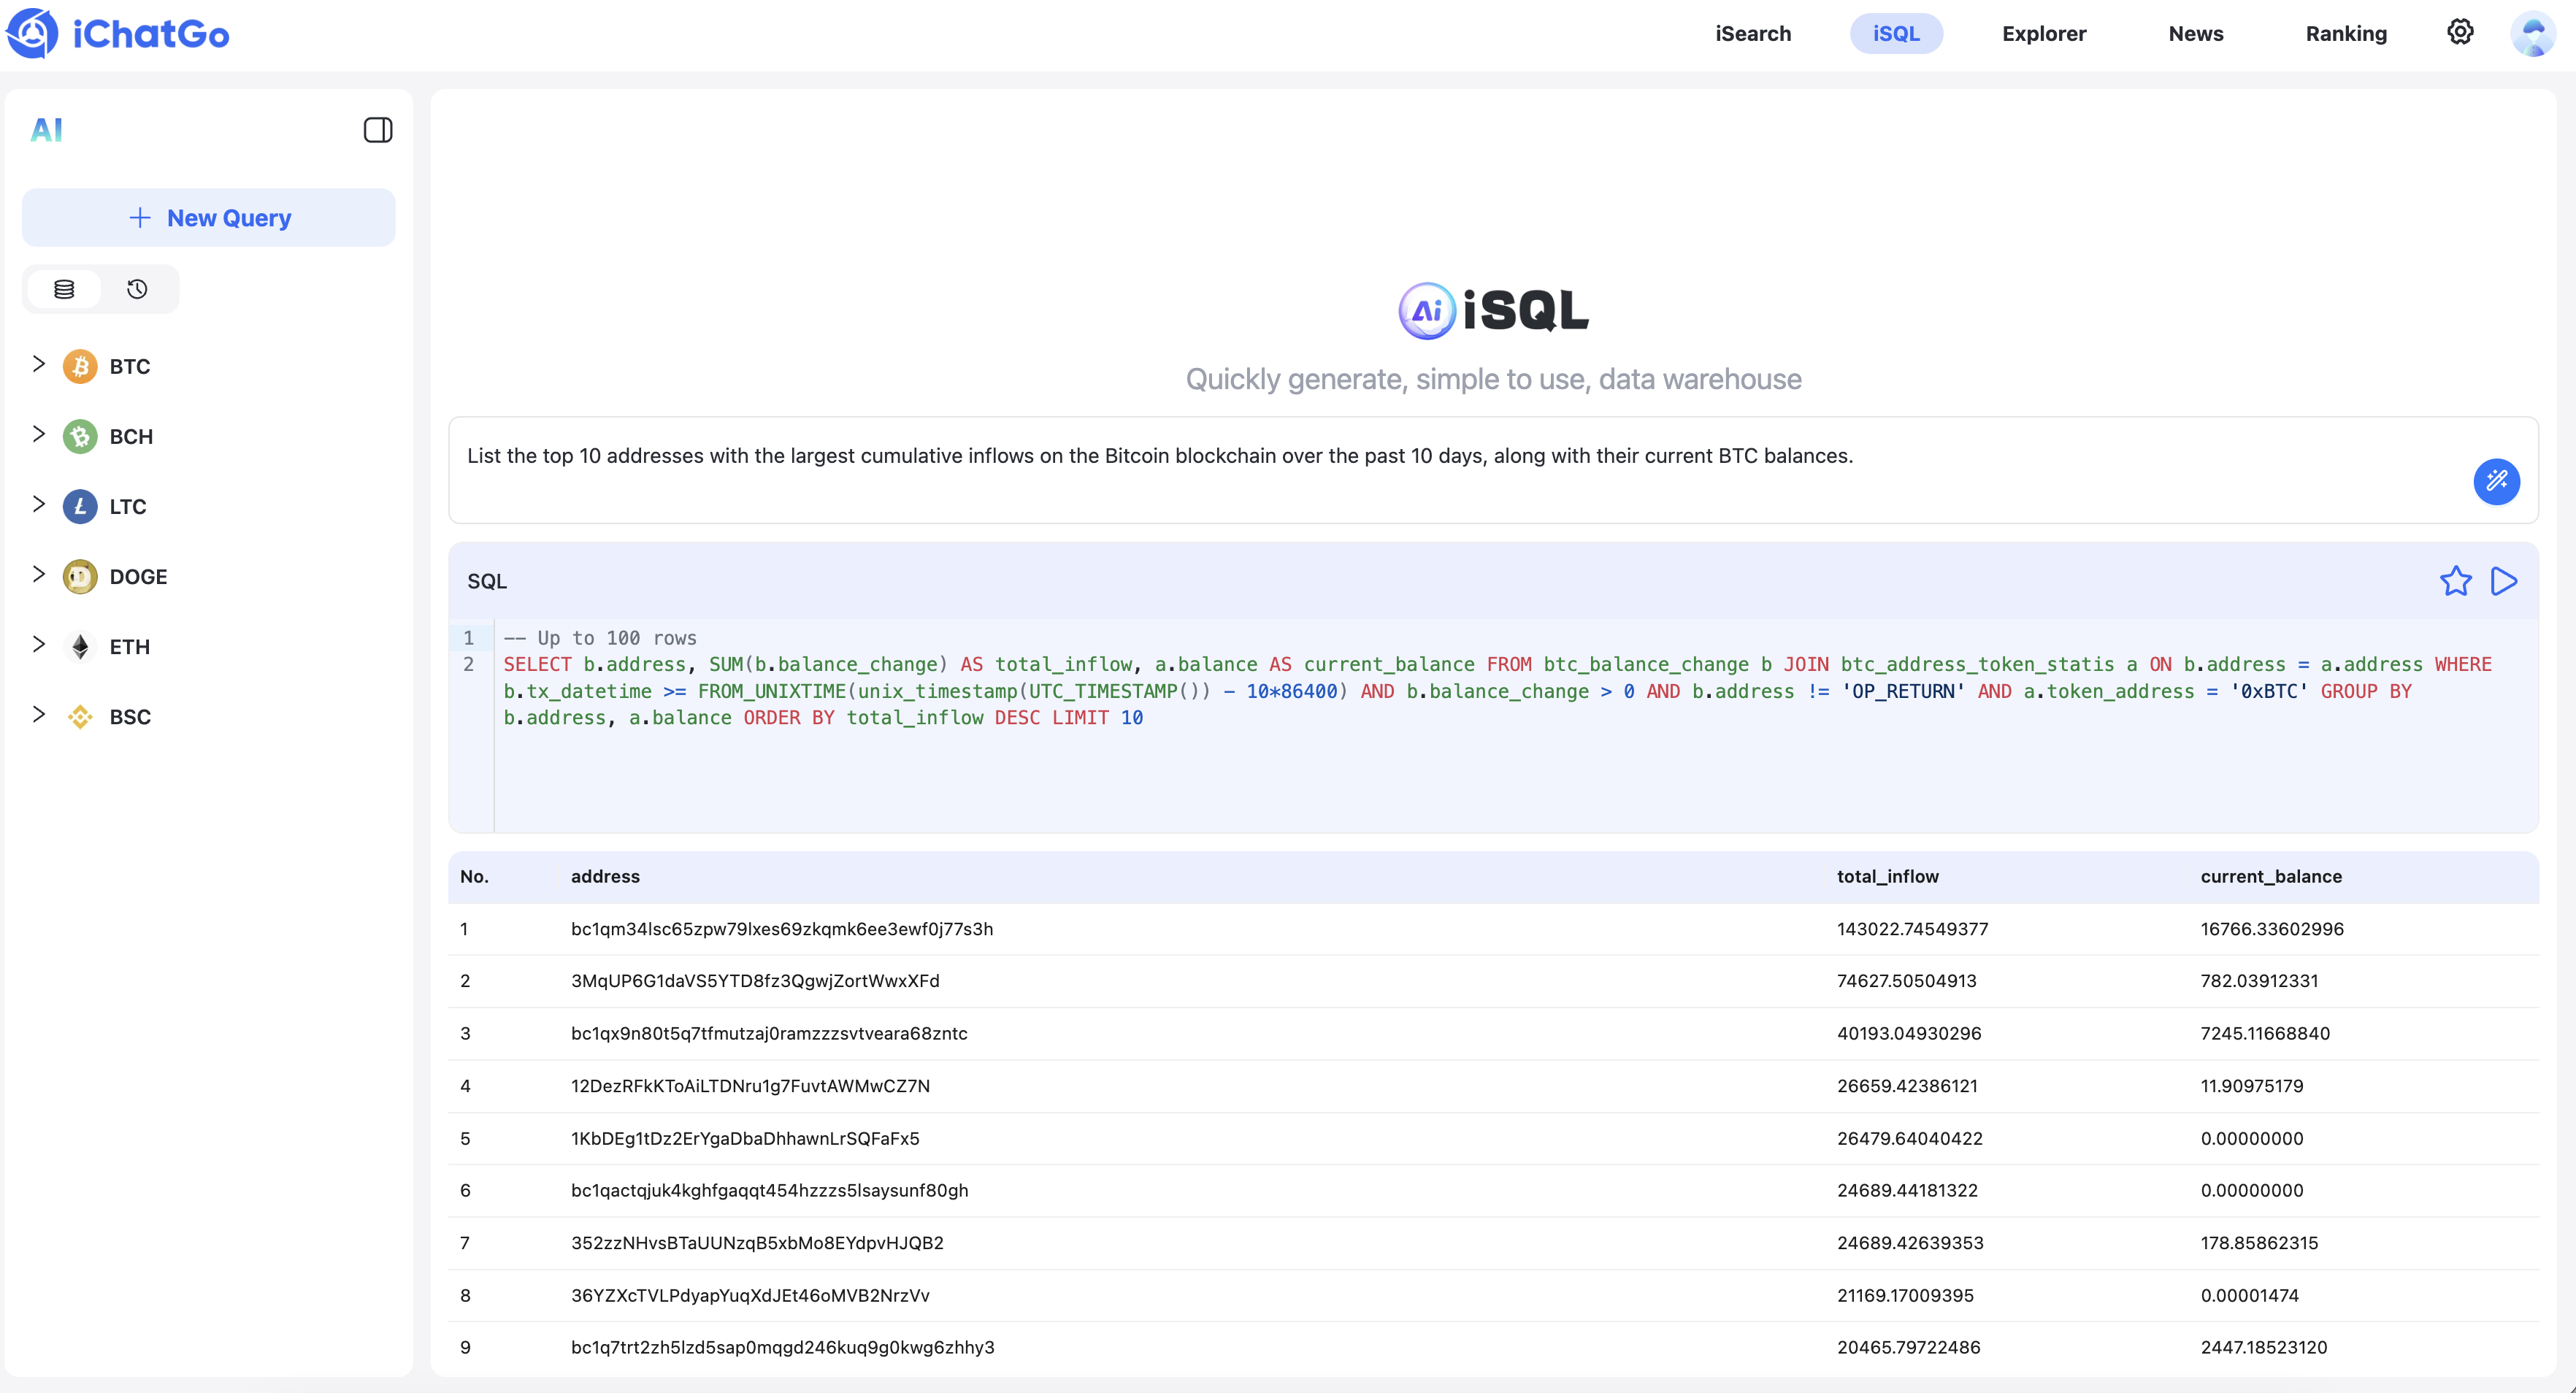Open the News section
Image resolution: width=2576 pixels, height=1393 pixels.
tap(2196, 33)
